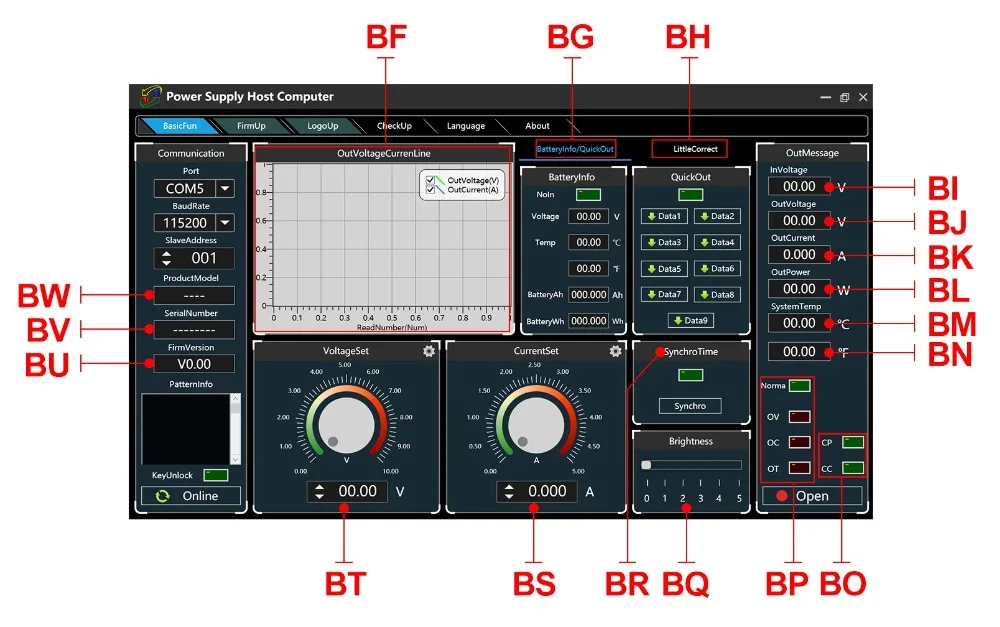Open the VoltageSet gear settings

[429, 351]
